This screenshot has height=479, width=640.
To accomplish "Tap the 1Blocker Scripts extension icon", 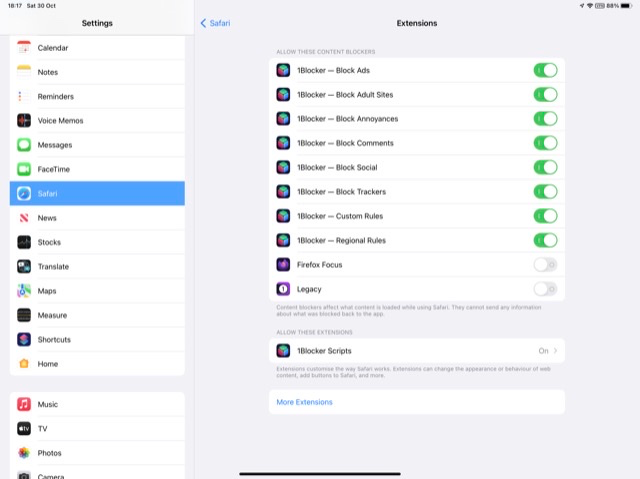I will [283, 350].
